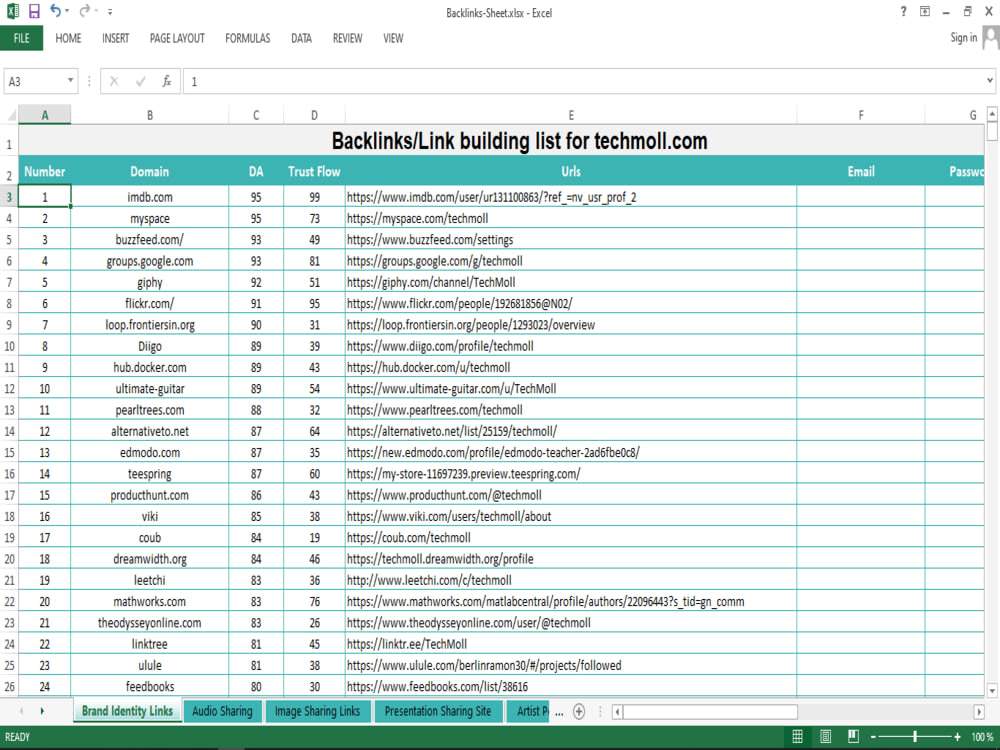Click the Enter checkmark icon in formula bar

[x=140, y=81]
